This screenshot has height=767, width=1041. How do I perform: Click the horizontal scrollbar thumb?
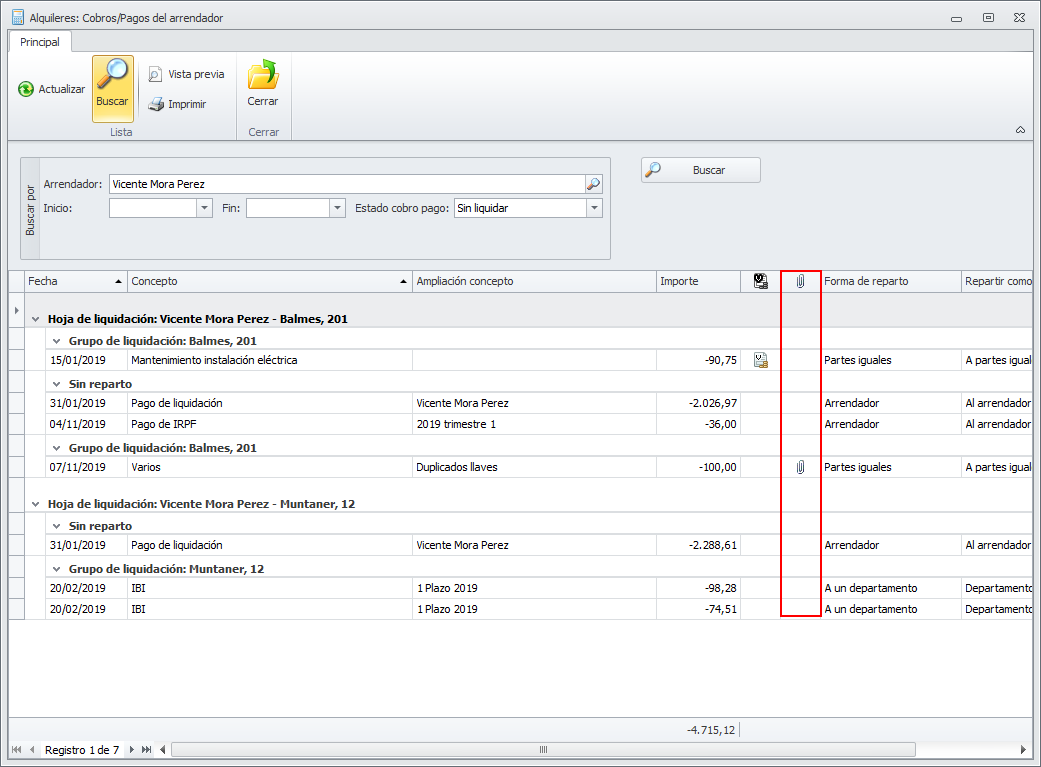click(x=543, y=750)
